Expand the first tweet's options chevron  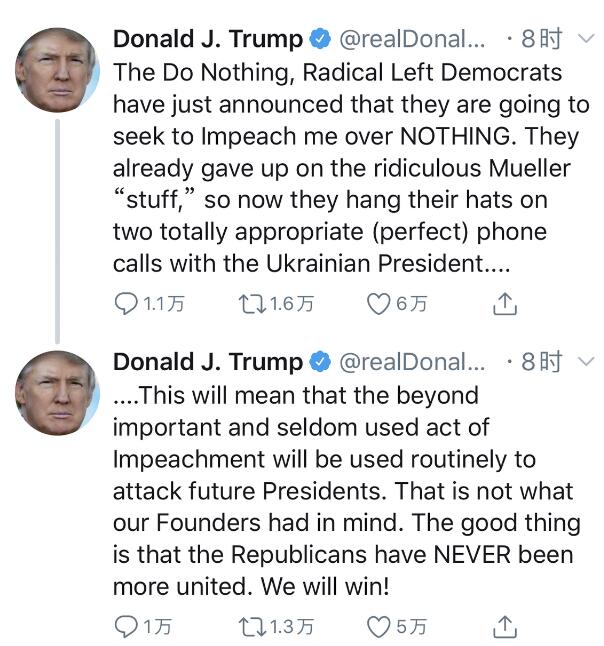pos(586,40)
